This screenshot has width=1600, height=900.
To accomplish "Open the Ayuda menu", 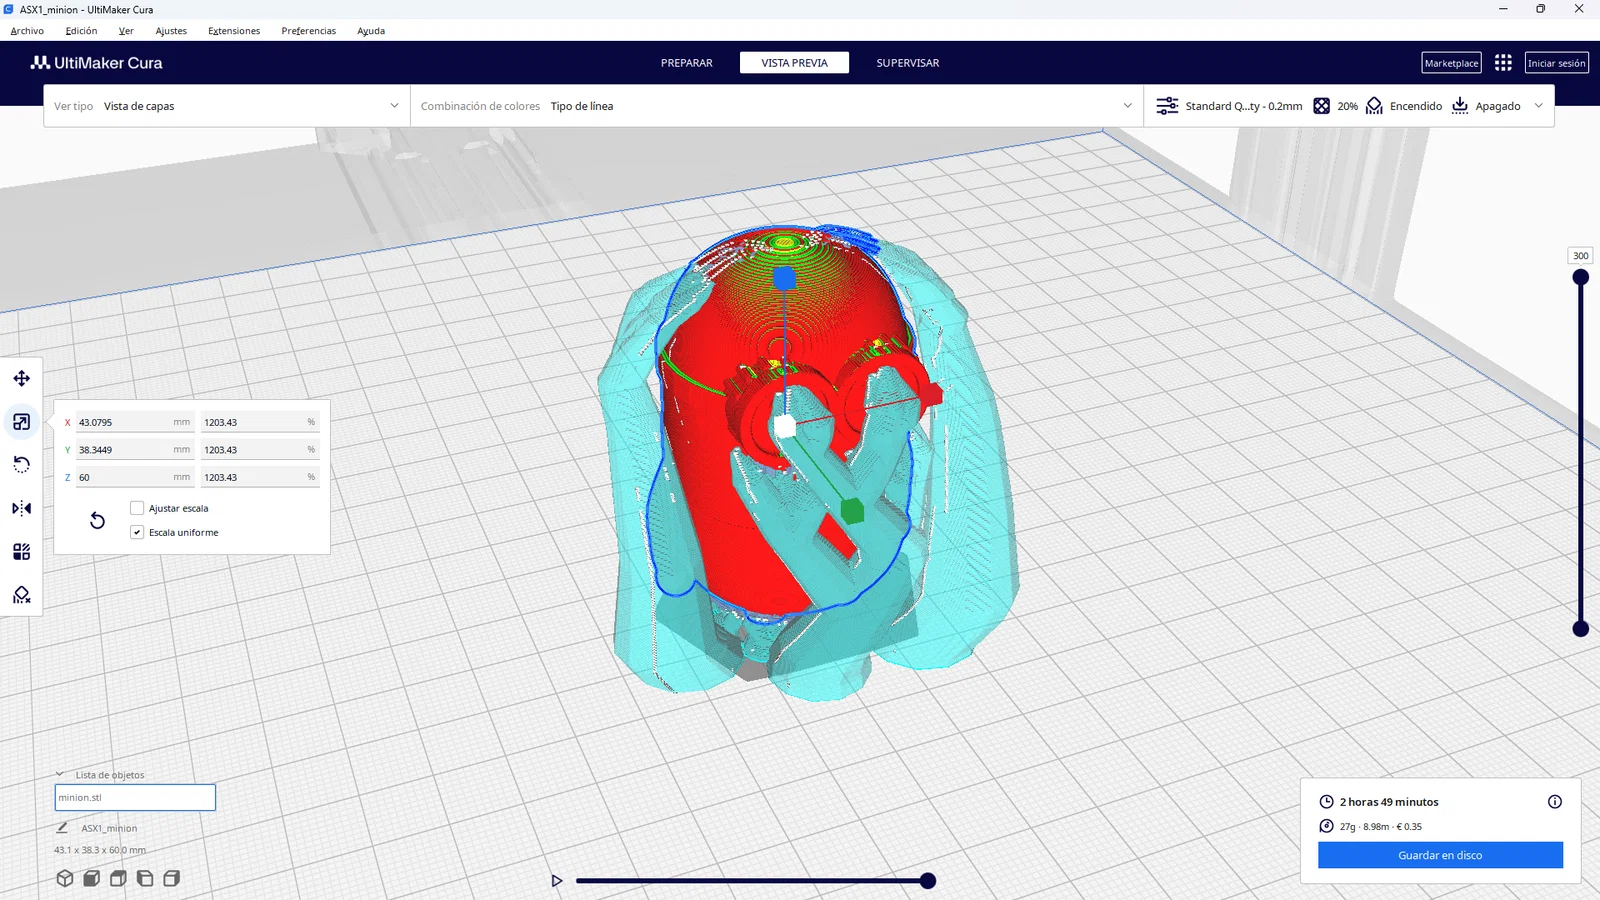I will point(371,30).
